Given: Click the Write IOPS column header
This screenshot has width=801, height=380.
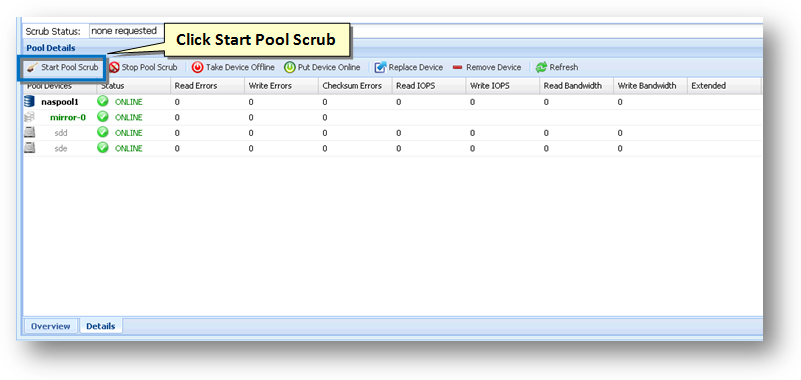Looking at the screenshot, I should pyautogui.click(x=503, y=86).
